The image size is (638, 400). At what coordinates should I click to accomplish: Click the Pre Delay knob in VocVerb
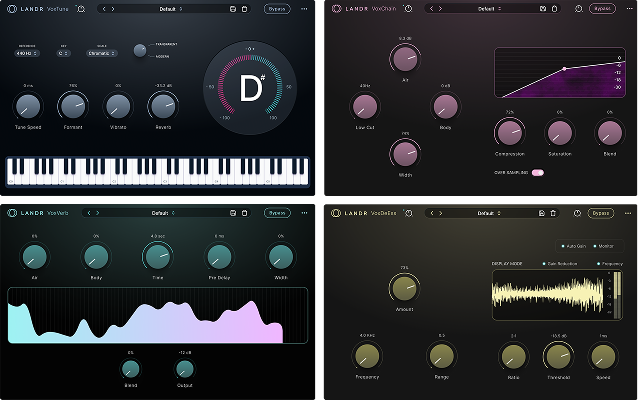click(x=219, y=257)
